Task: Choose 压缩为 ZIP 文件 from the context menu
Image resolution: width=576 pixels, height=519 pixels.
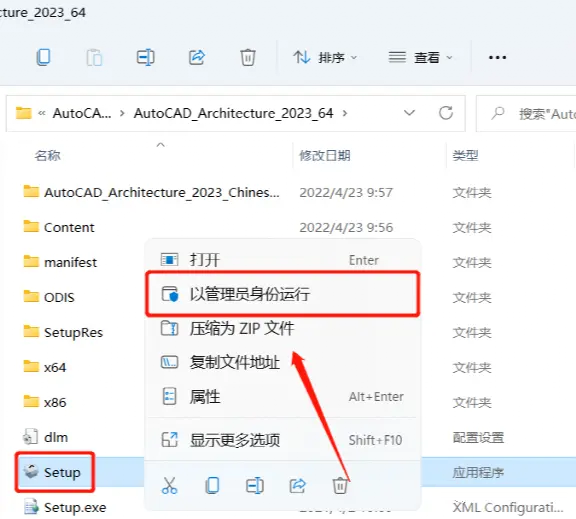Action: point(282,328)
